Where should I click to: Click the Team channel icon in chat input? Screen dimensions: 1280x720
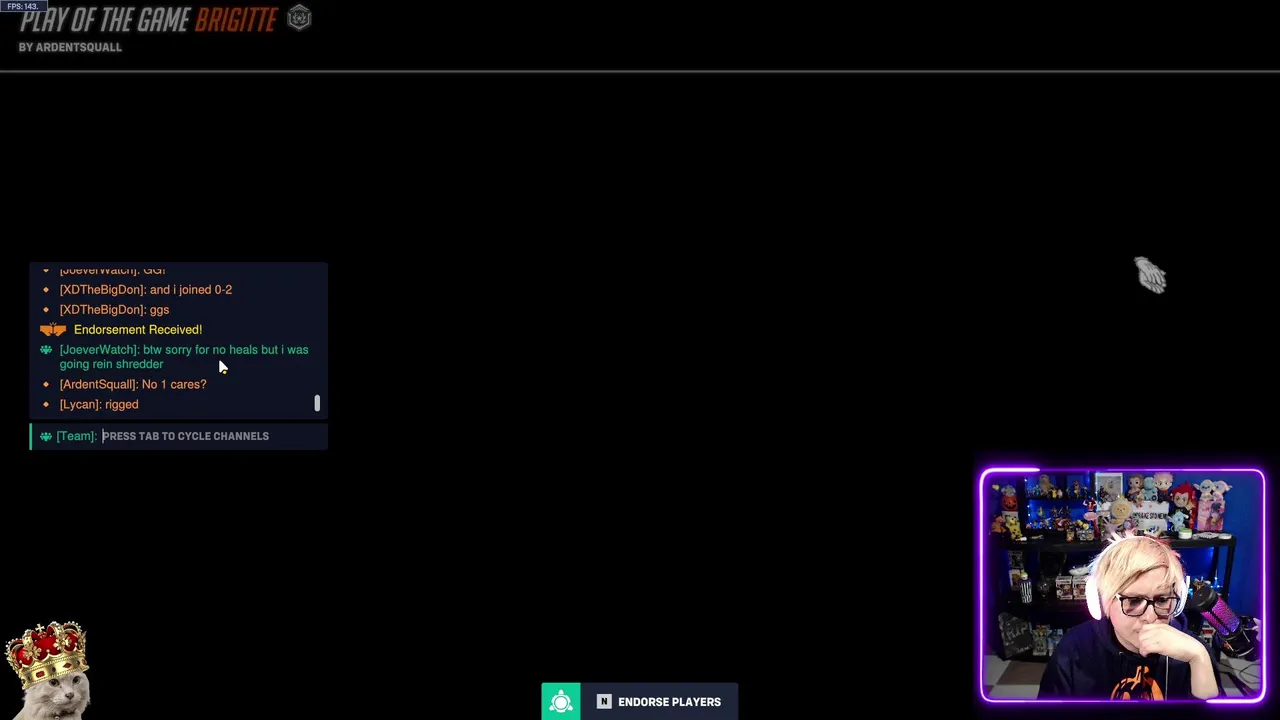[x=46, y=436]
